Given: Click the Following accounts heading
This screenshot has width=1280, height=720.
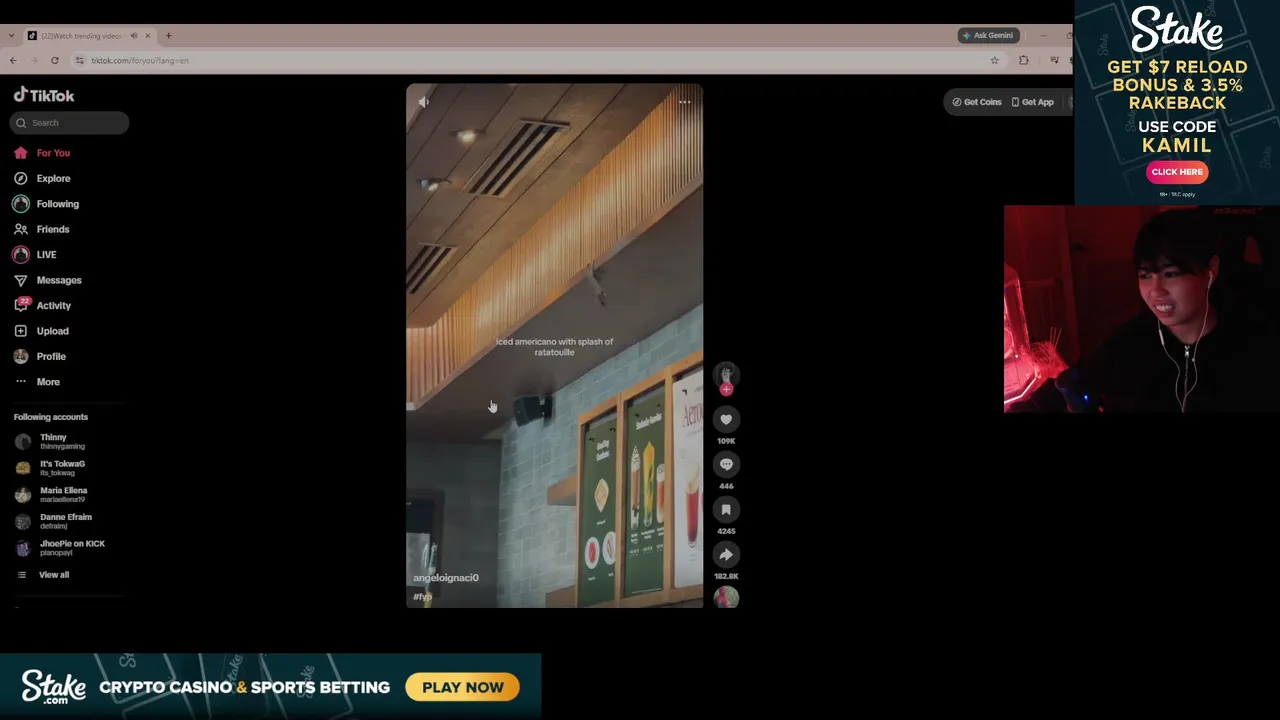Looking at the screenshot, I should pyautogui.click(x=51, y=417).
